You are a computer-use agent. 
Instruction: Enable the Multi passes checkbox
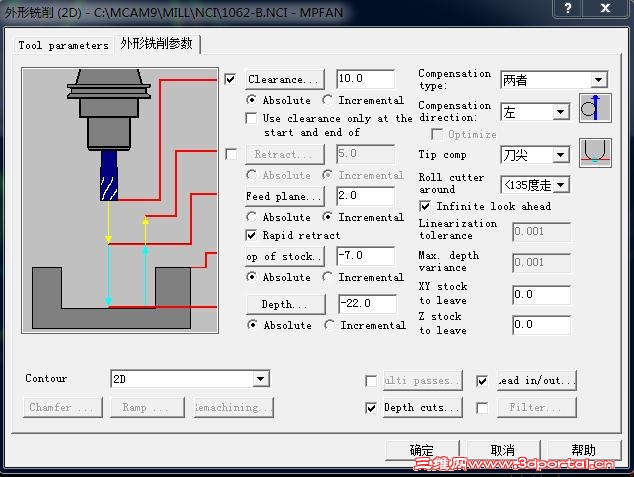point(371,381)
